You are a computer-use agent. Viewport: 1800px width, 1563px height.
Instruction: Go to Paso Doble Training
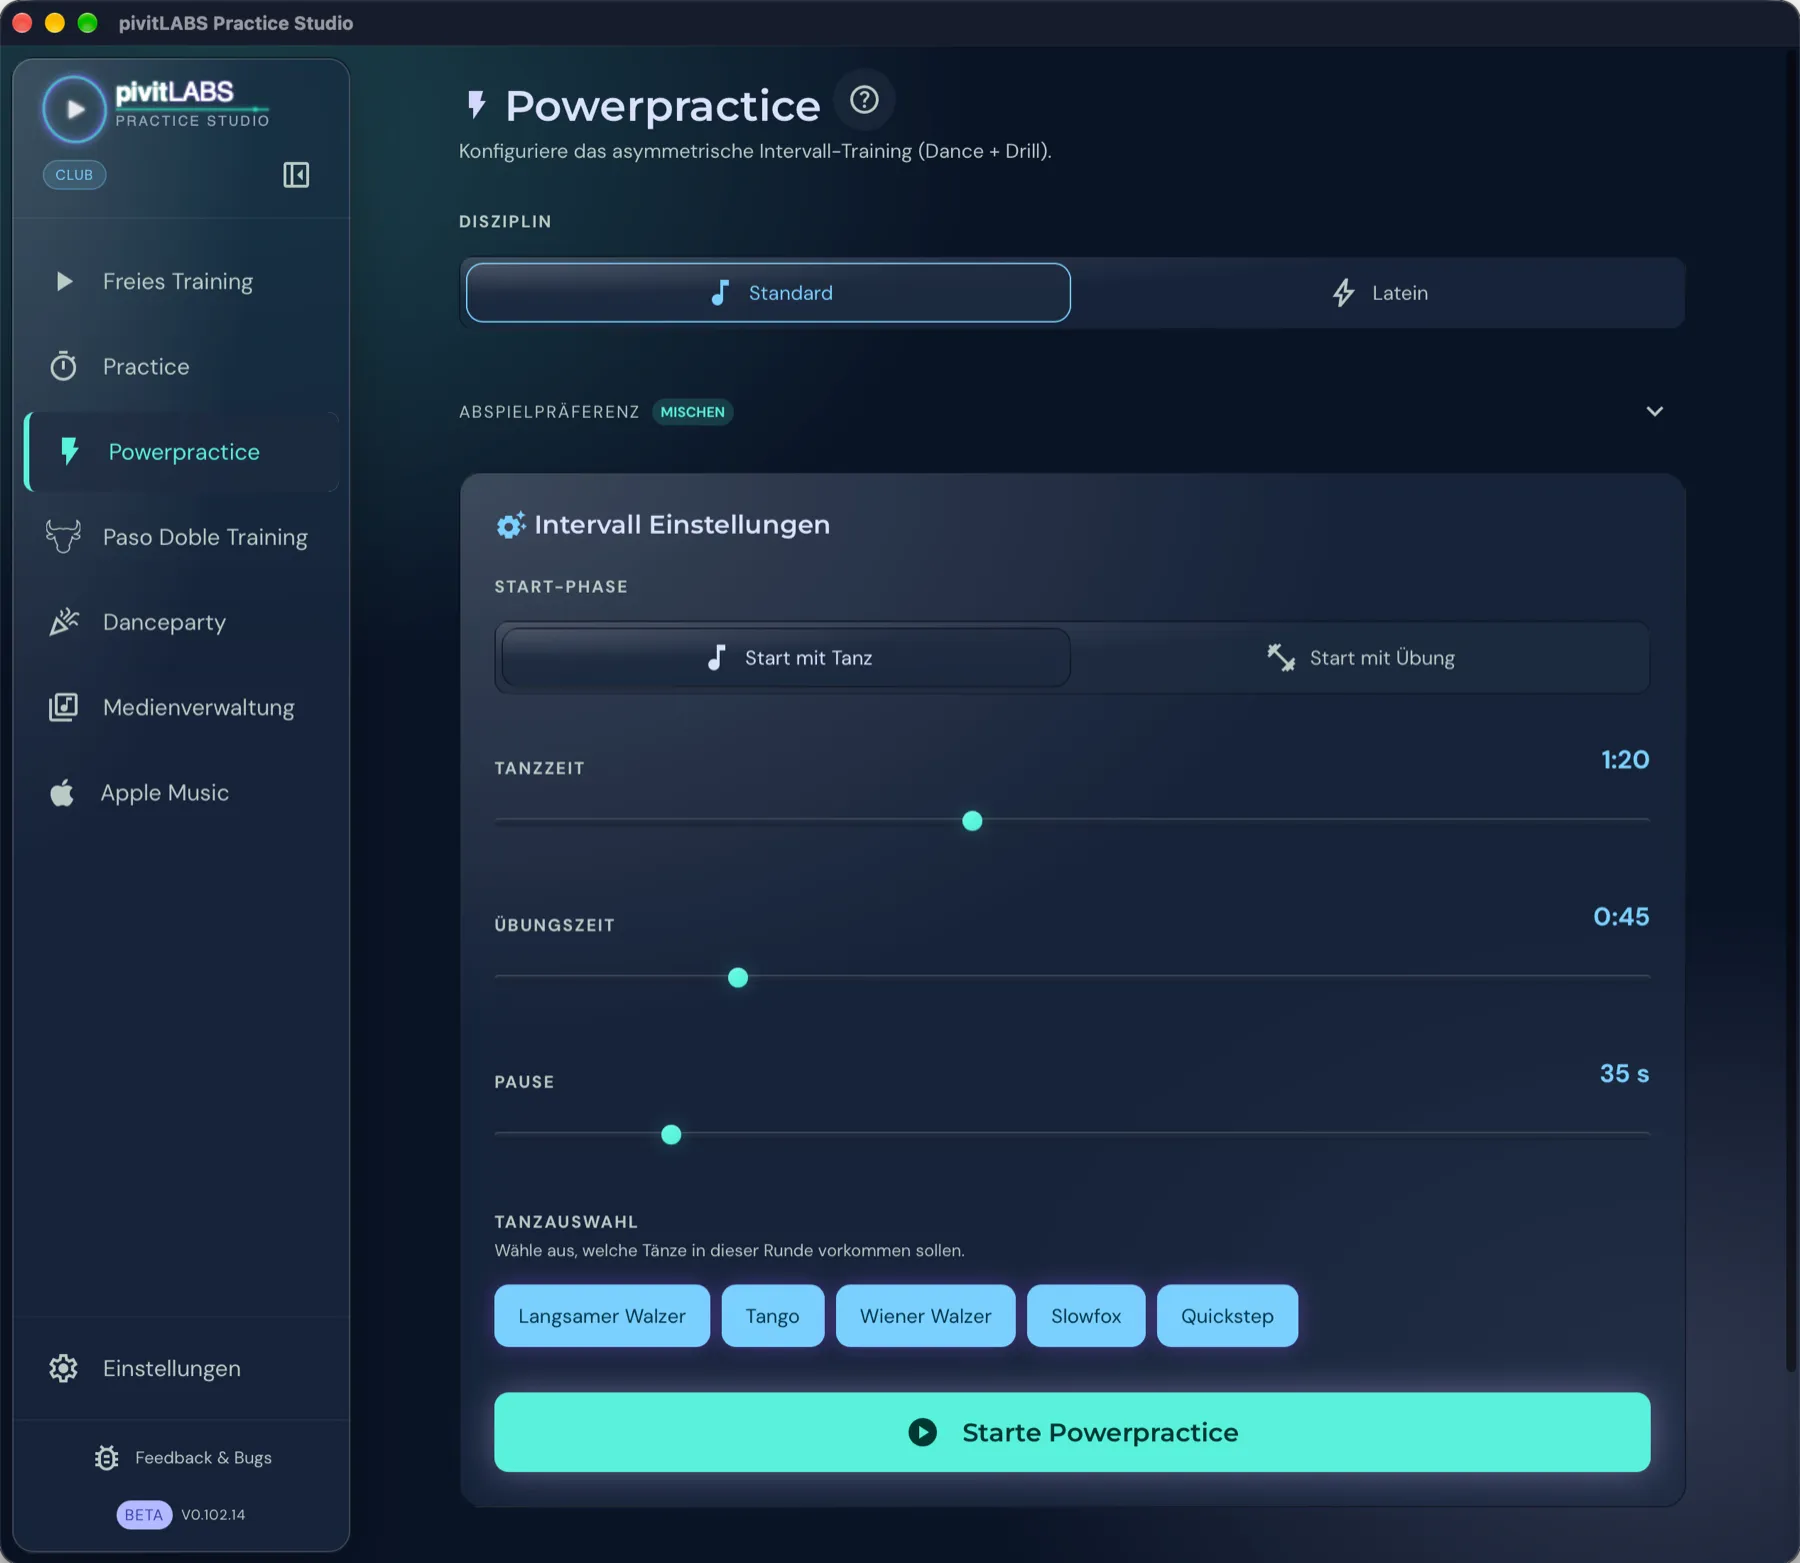[x=181, y=537]
